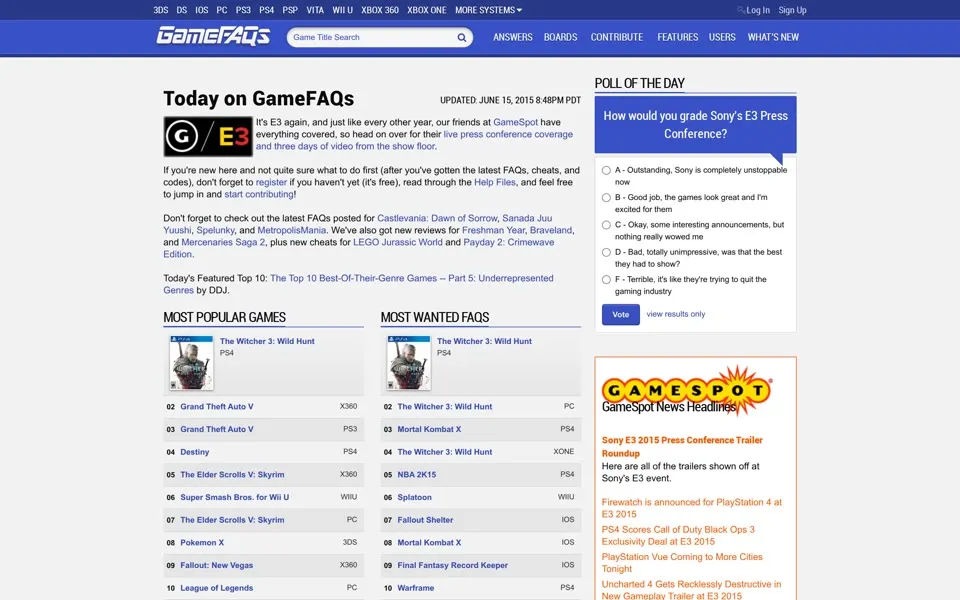The height and width of the screenshot is (600, 960).
Task: Click Witcher 3 cover in Most Wanted FAQs
Action: pos(409,363)
